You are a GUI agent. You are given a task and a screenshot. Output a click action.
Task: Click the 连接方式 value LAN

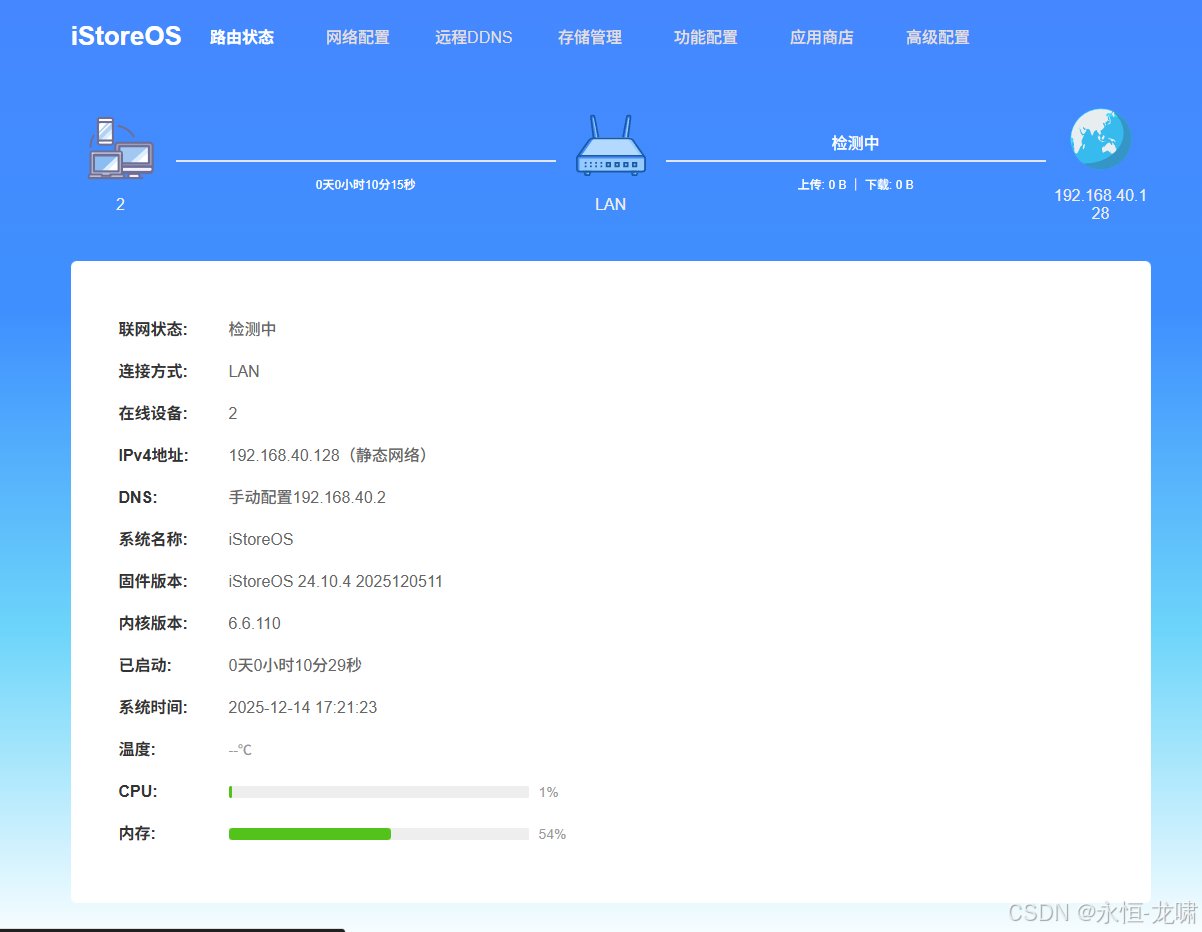[x=244, y=371]
